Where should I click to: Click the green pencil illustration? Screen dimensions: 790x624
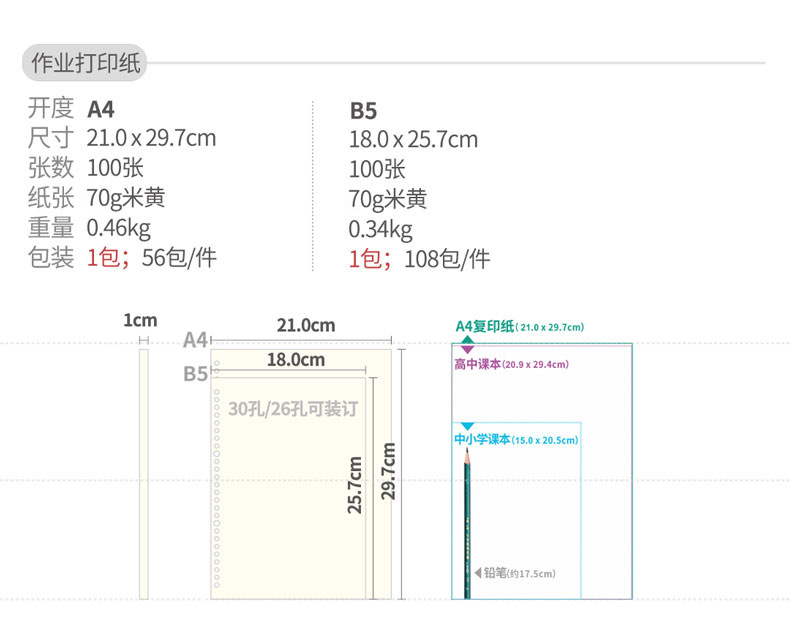(466, 520)
